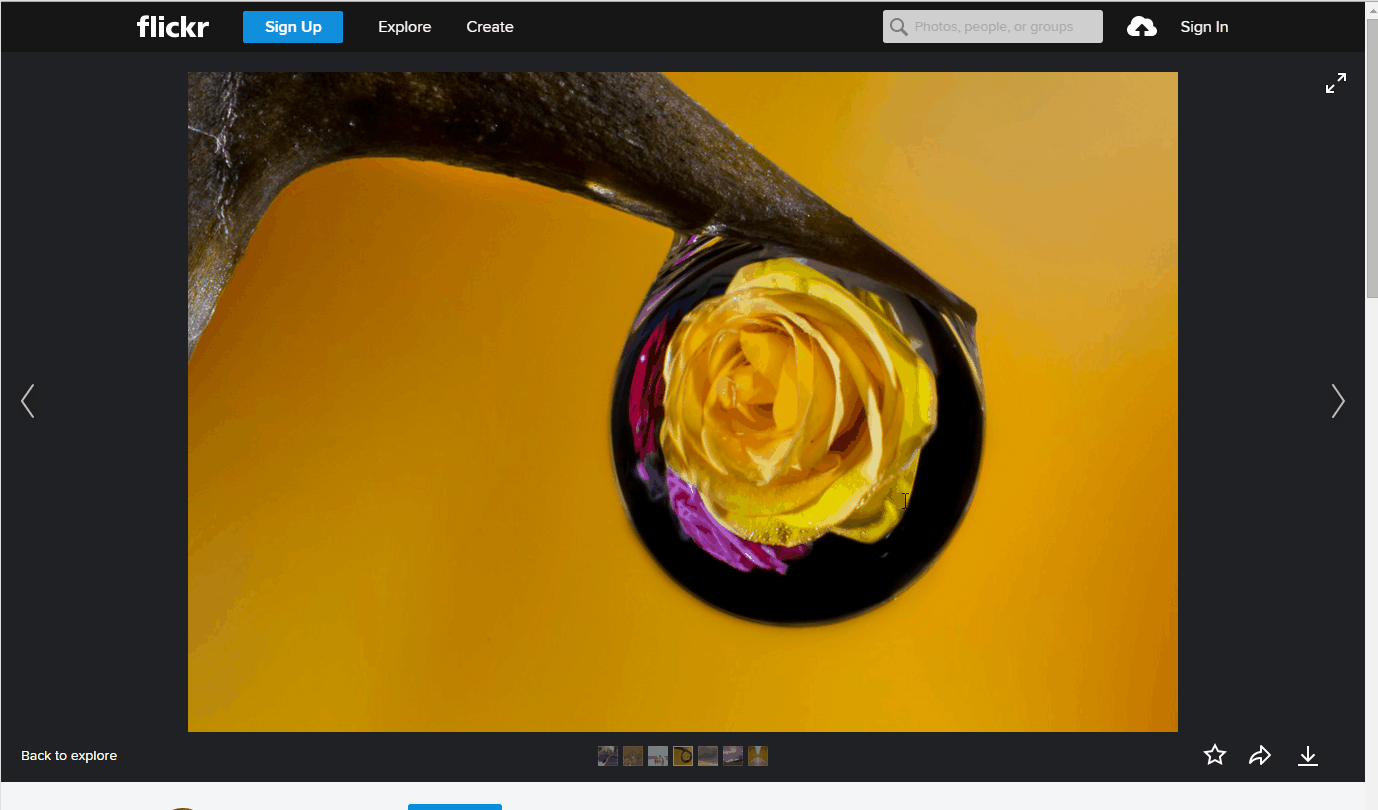The height and width of the screenshot is (810, 1378).
Task: Select highlighted yellow rose thumbnail
Action: point(683,756)
